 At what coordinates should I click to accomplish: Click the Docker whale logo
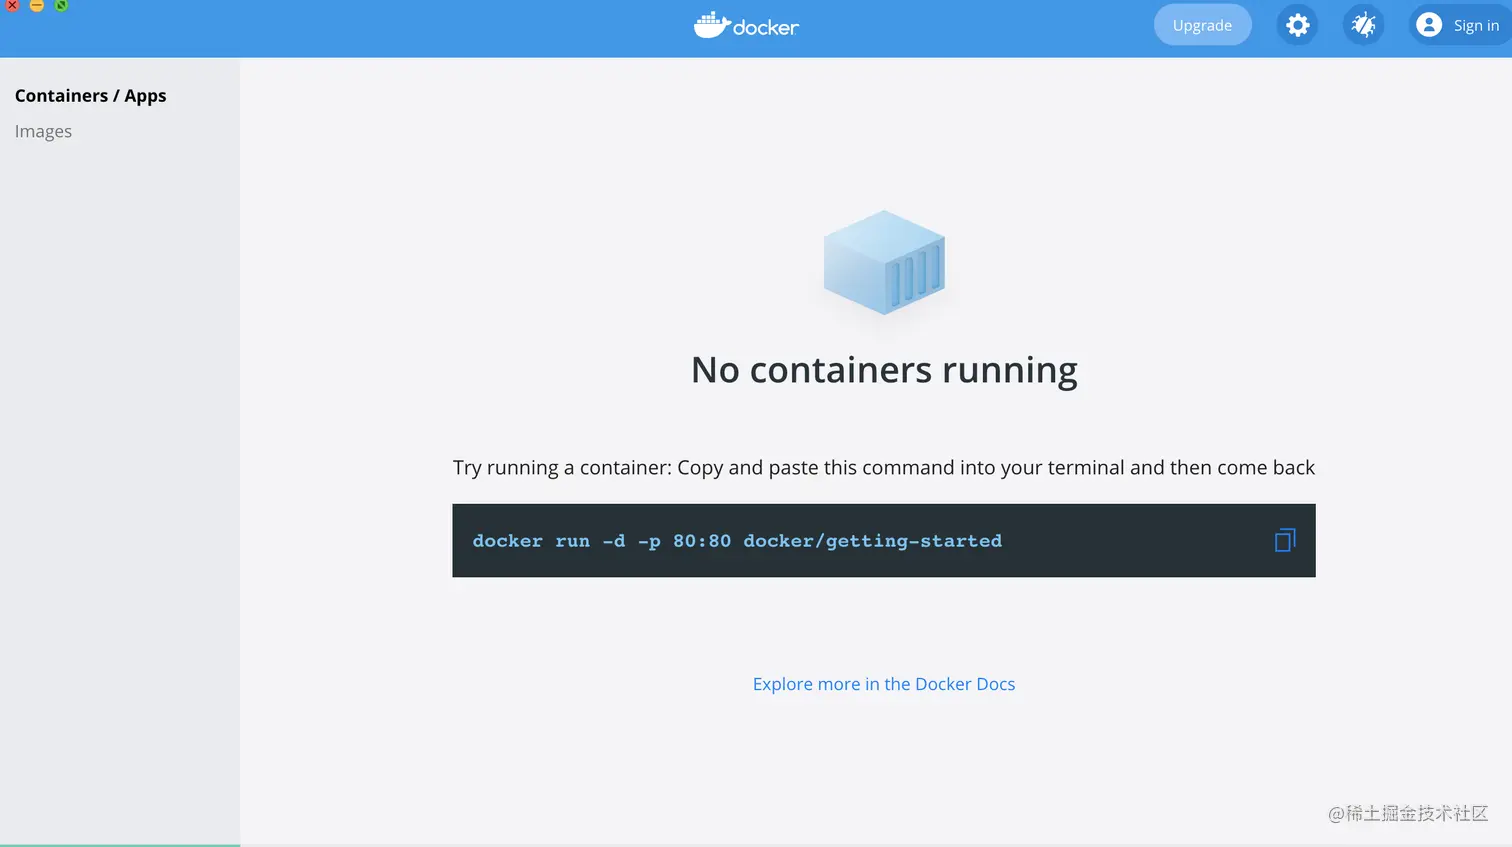pyautogui.click(x=746, y=25)
